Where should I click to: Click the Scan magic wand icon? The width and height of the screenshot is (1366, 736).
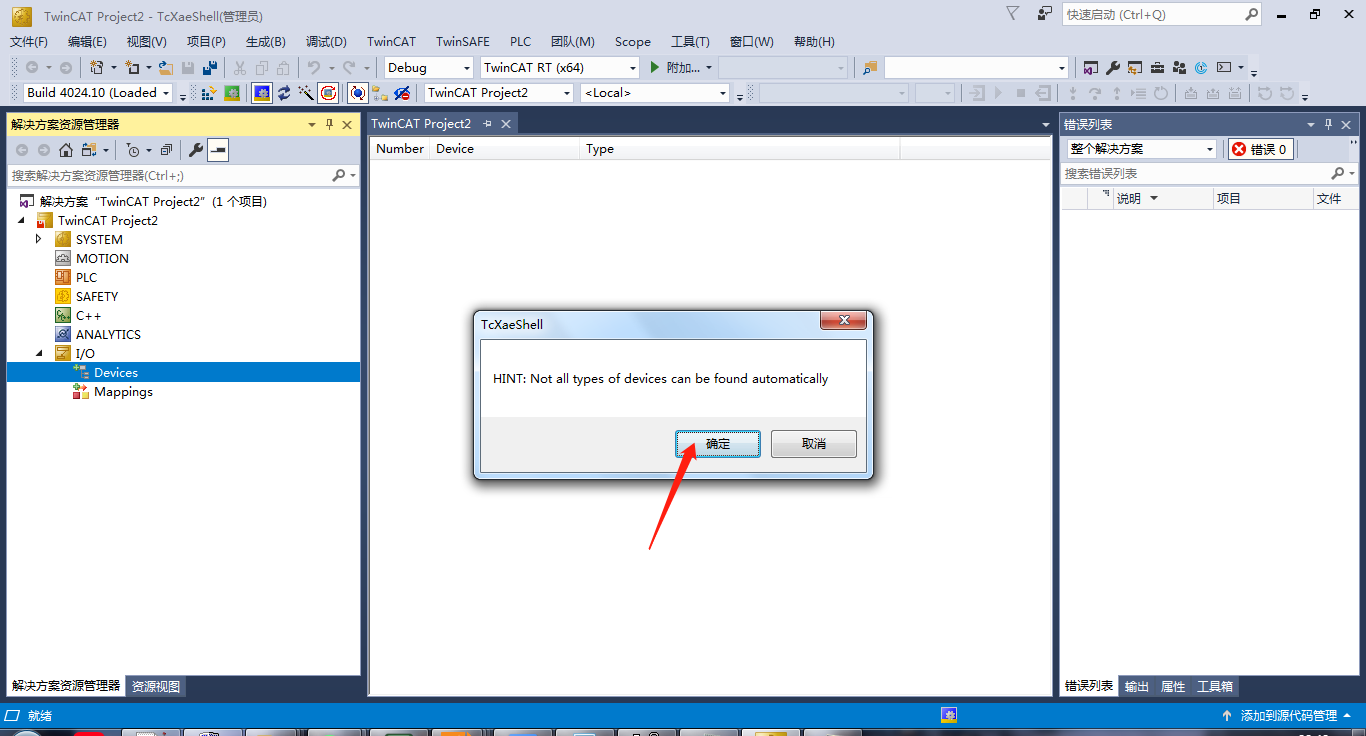[306, 93]
